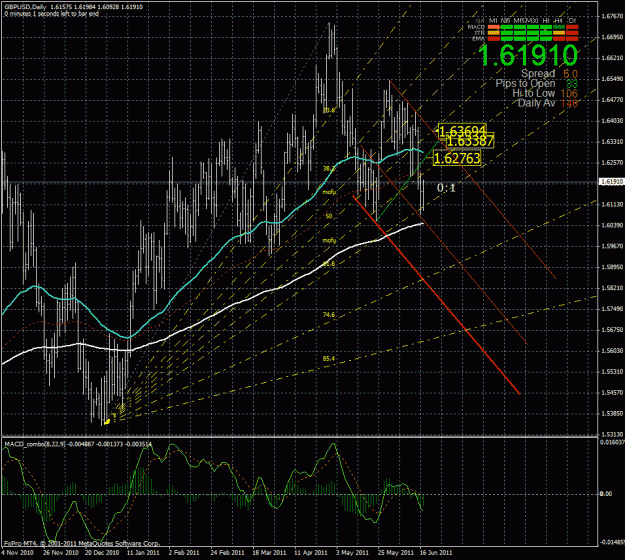Image resolution: width=625 pixels, height=560 pixels.
Task: Click the Hi to Low label
Action: click(533, 93)
